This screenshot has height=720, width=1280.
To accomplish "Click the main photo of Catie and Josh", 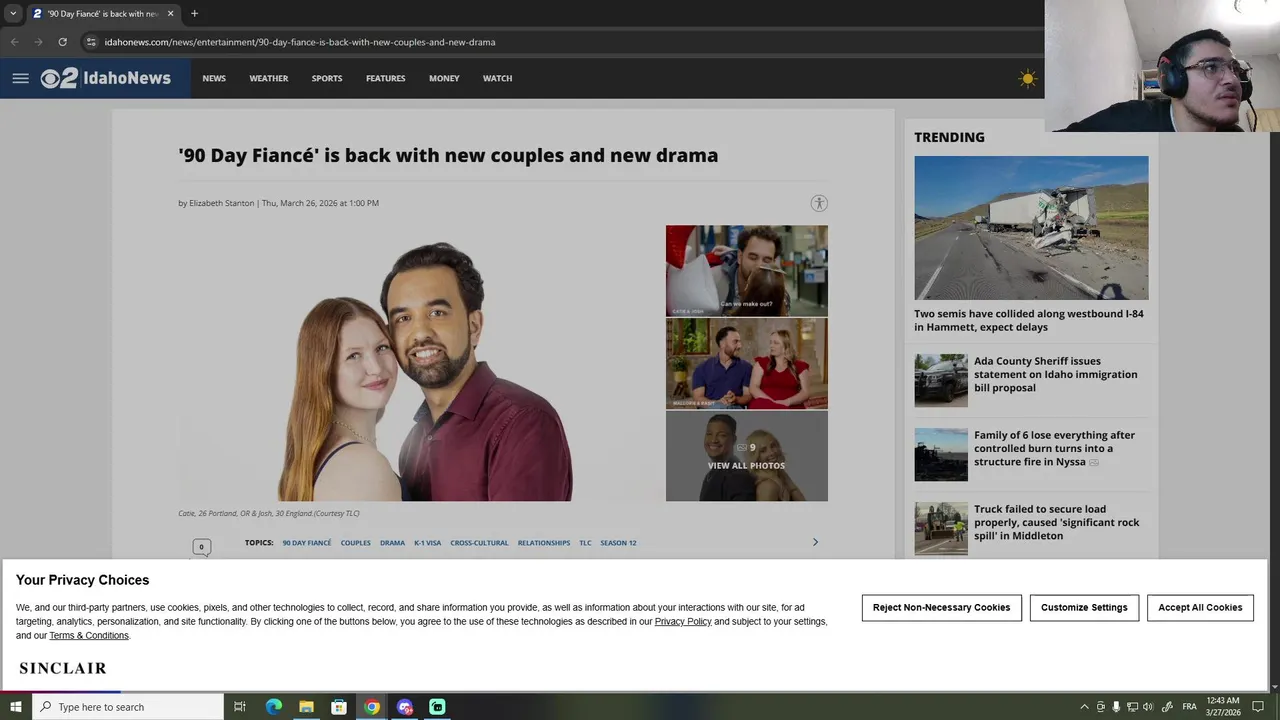I will (420, 363).
